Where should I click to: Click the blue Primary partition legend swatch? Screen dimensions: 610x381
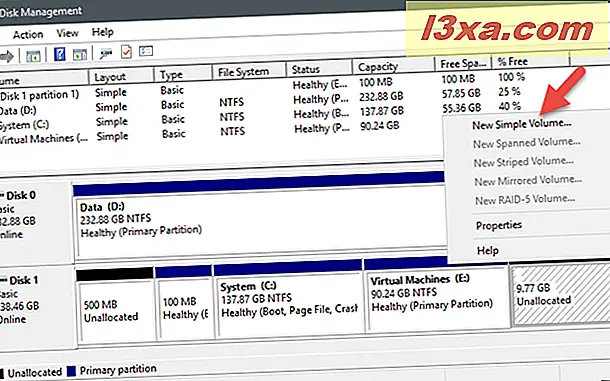(x=71, y=370)
